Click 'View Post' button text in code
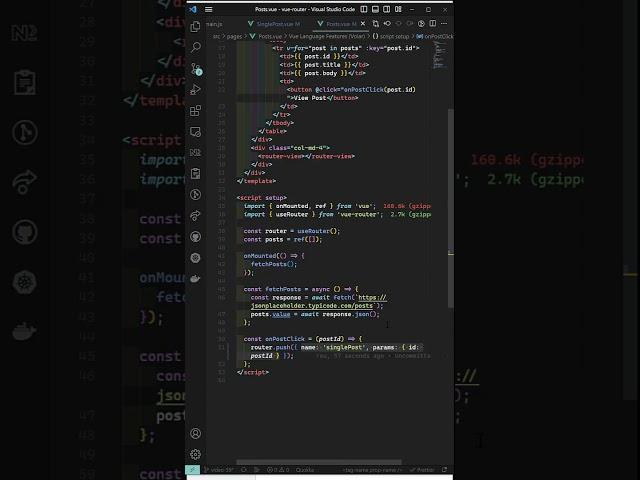Screen dimensions: 640x480 [x=310, y=98]
